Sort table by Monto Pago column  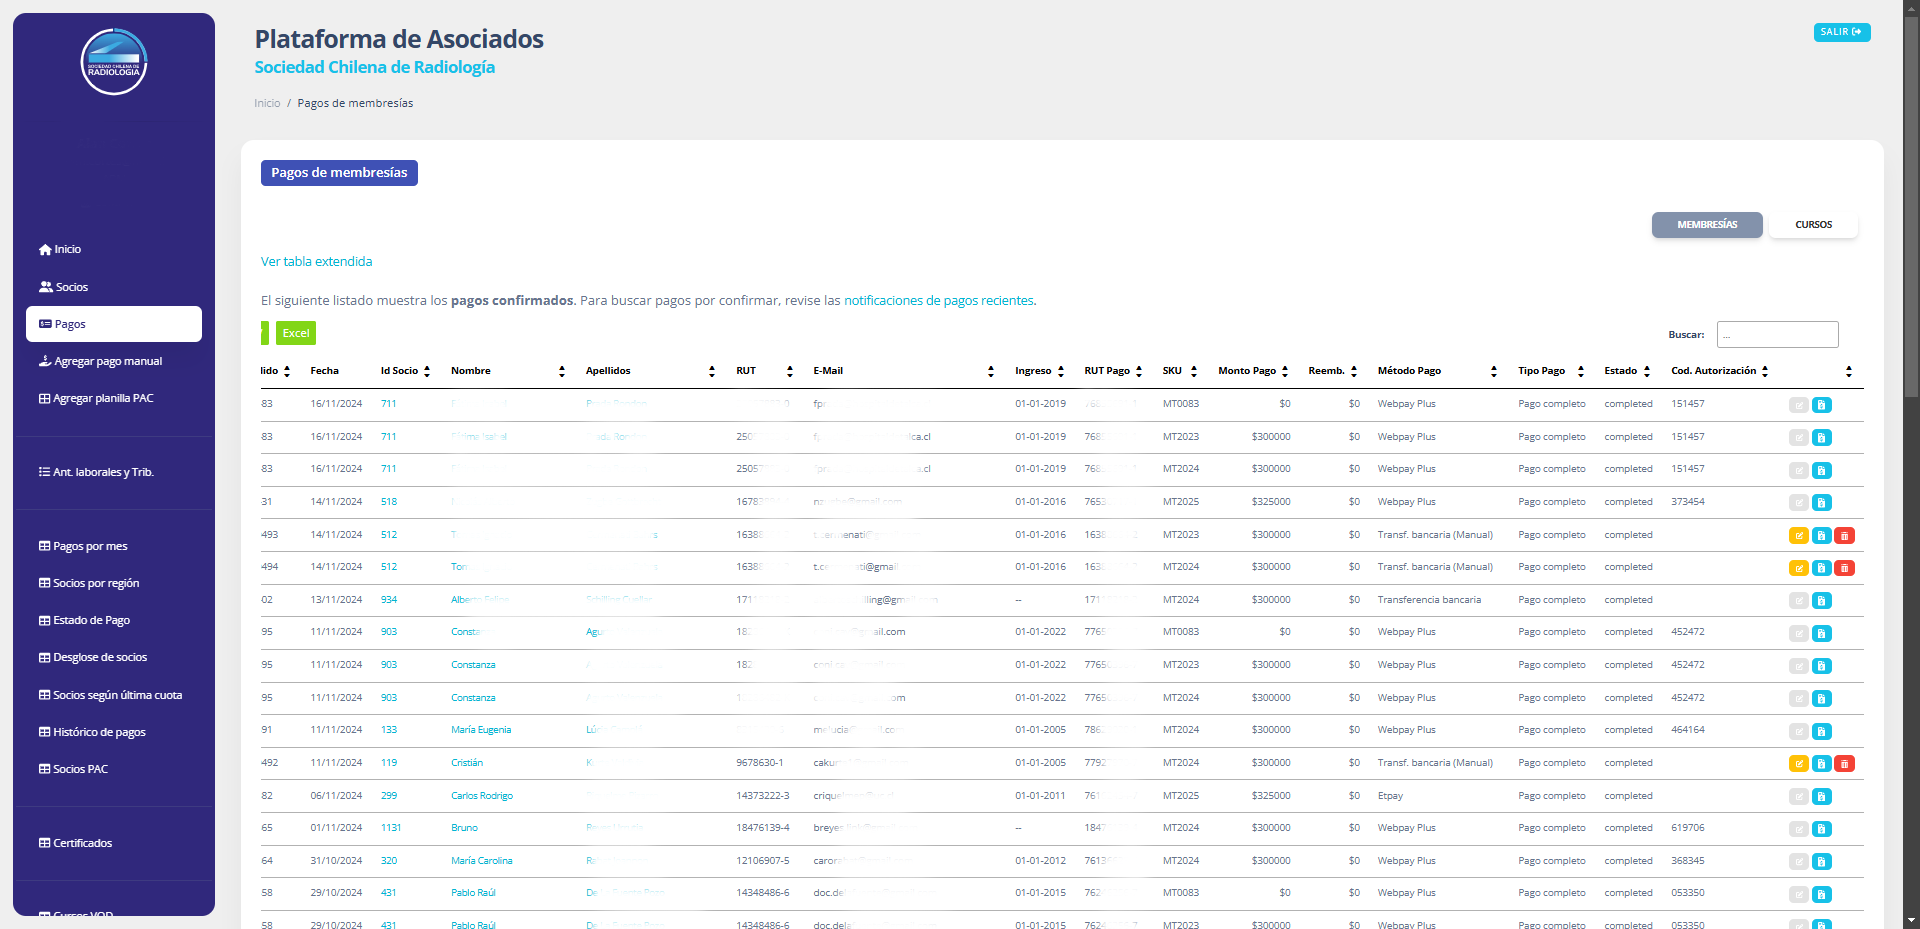pyautogui.click(x=1252, y=371)
